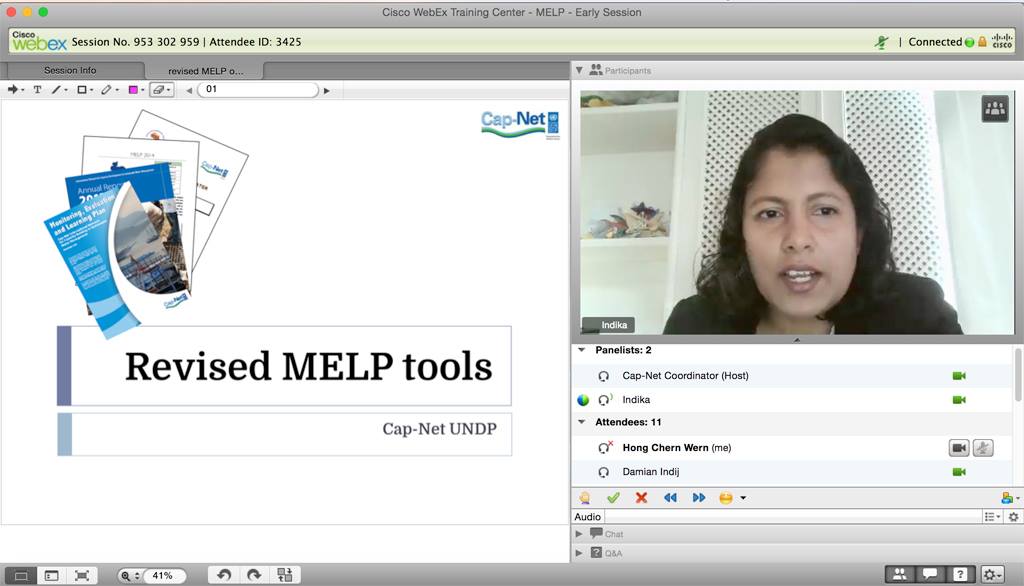The height and width of the screenshot is (586, 1024).
Task: Open the panel options gear dropdown
Action: (x=993, y=574)
